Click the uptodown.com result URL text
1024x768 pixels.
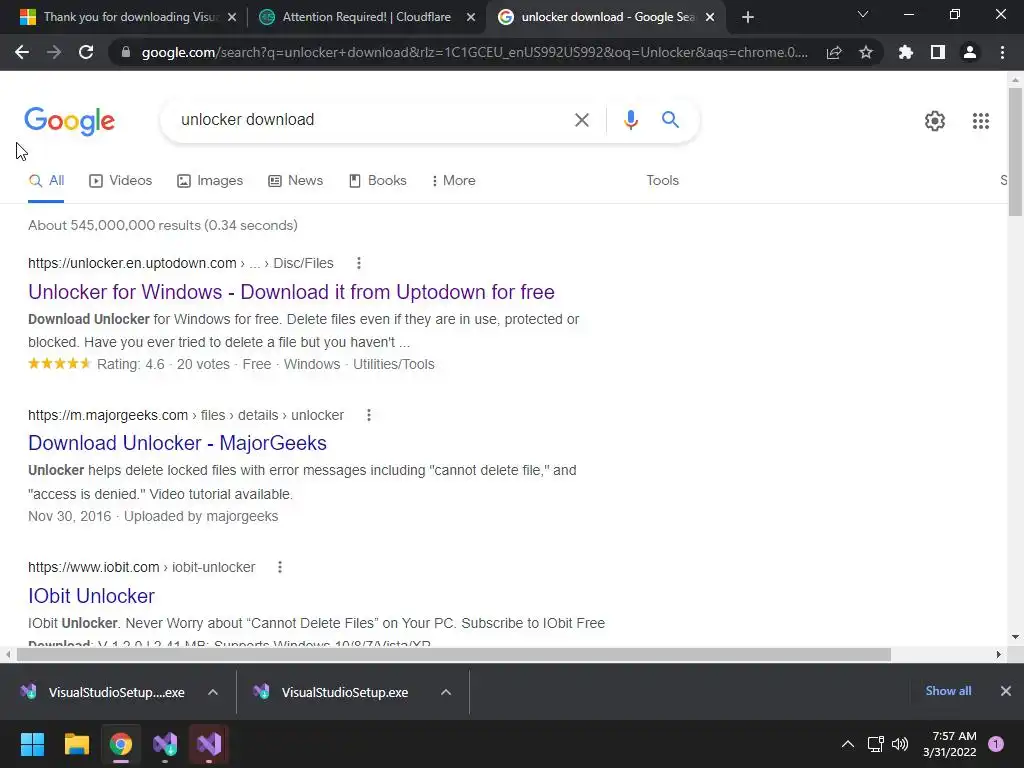132,263
